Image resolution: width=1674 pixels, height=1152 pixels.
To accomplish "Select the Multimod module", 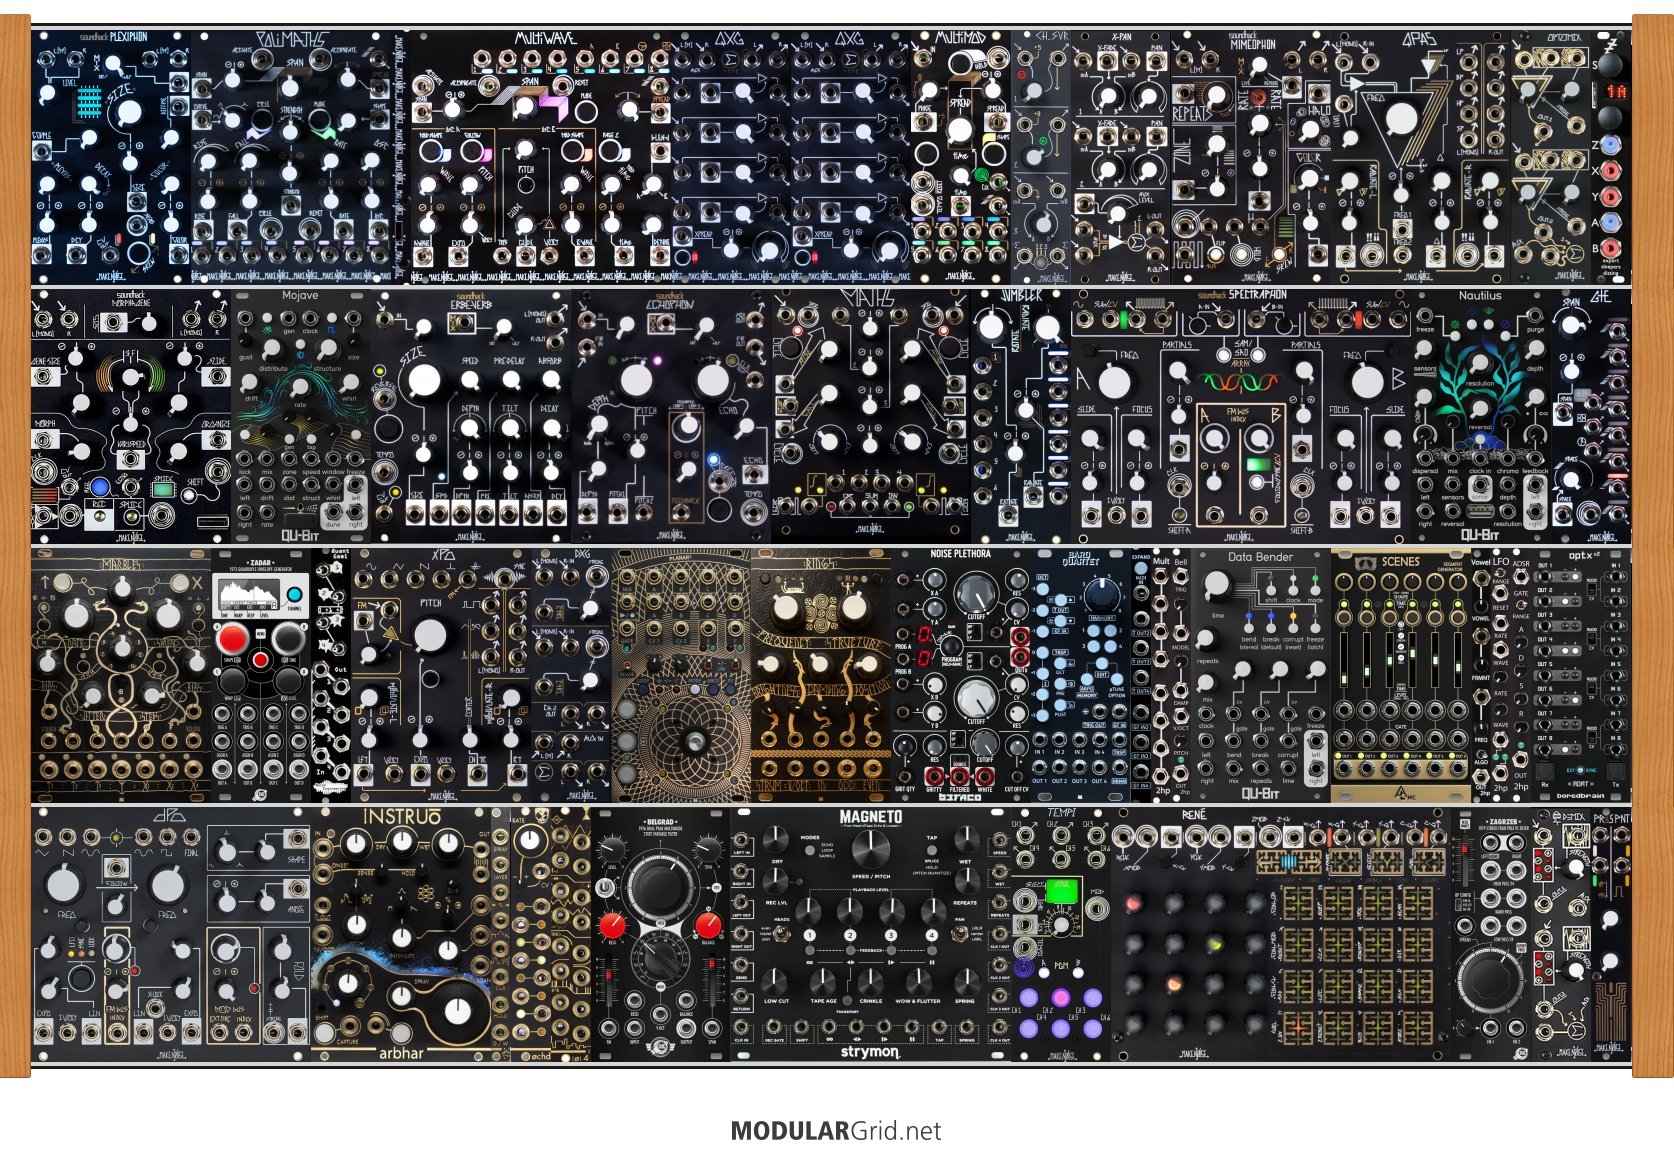I will click(x=961, y=157).
